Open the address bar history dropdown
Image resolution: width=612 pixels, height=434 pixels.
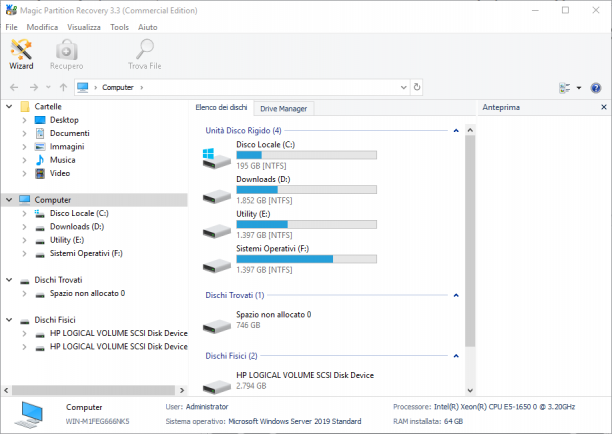click(404, 87)
